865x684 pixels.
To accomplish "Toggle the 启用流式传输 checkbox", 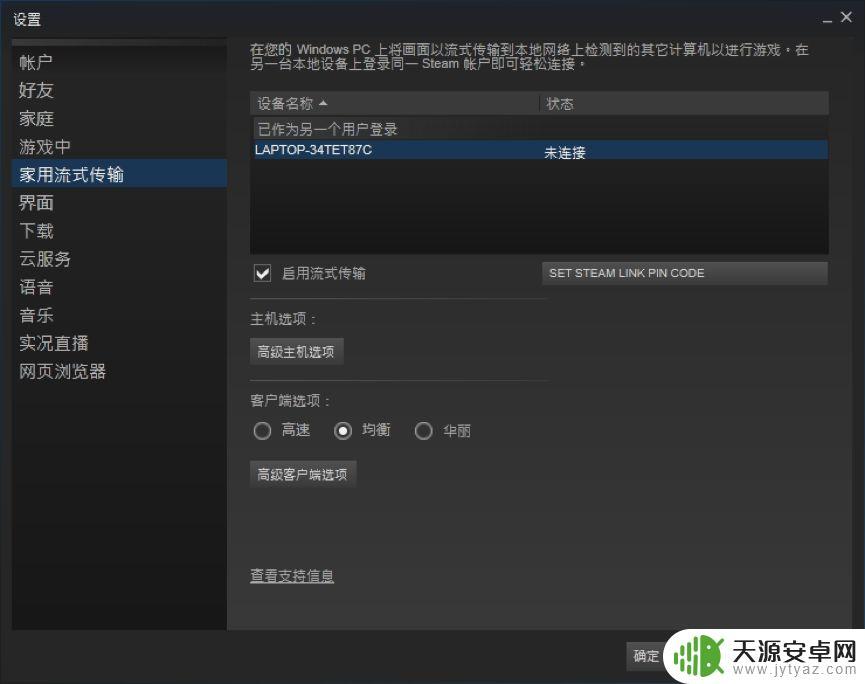I will (263, 273).
